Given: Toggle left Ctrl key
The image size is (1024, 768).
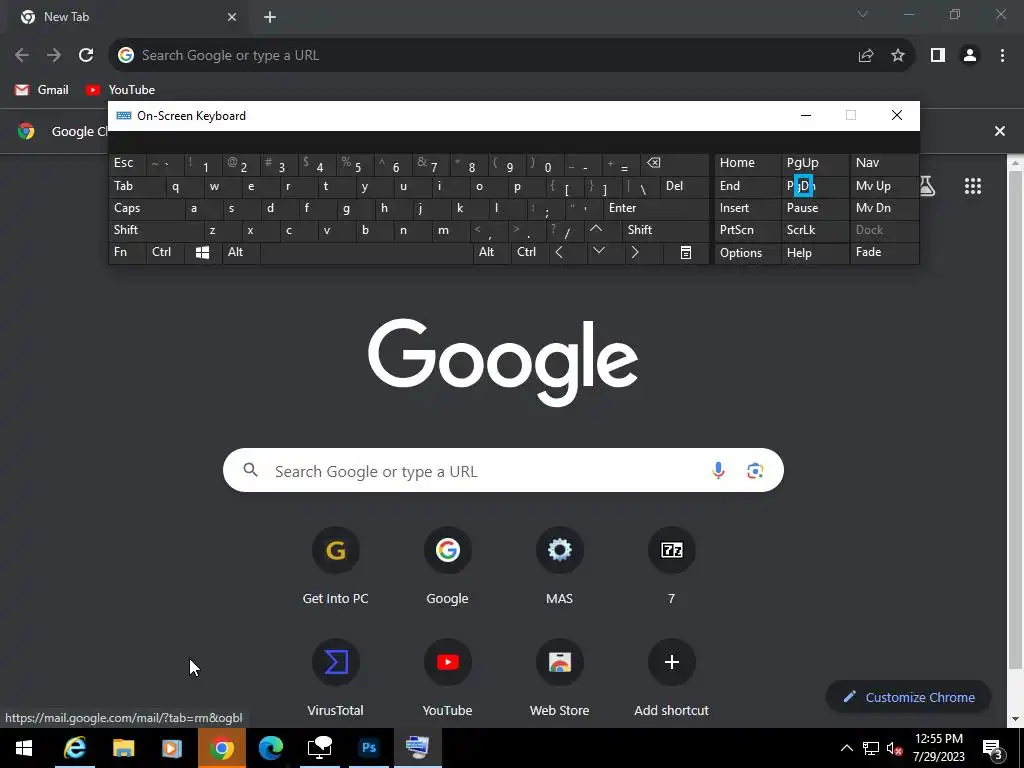Looking at the screenshot, I should point(165,252).
